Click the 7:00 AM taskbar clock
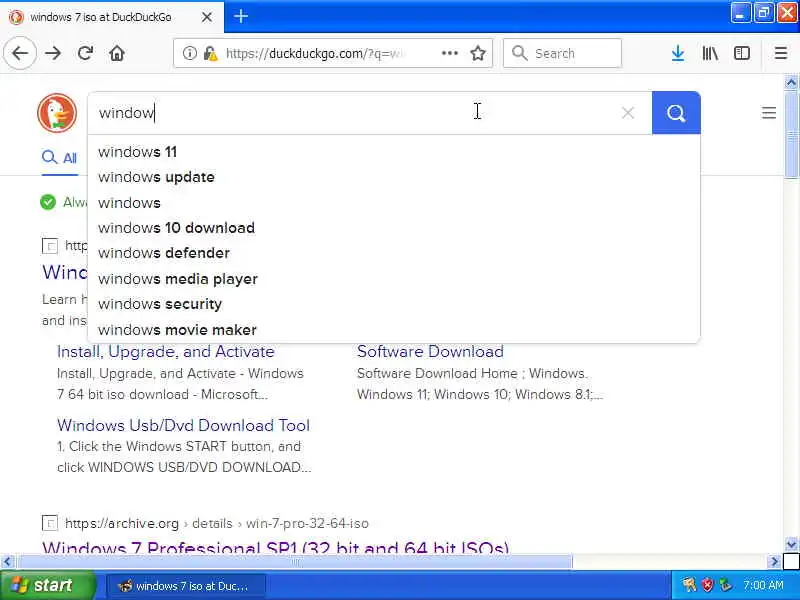The width and height of the screenshot is (800, 600). pyautogui.click(x=763, y=585)
